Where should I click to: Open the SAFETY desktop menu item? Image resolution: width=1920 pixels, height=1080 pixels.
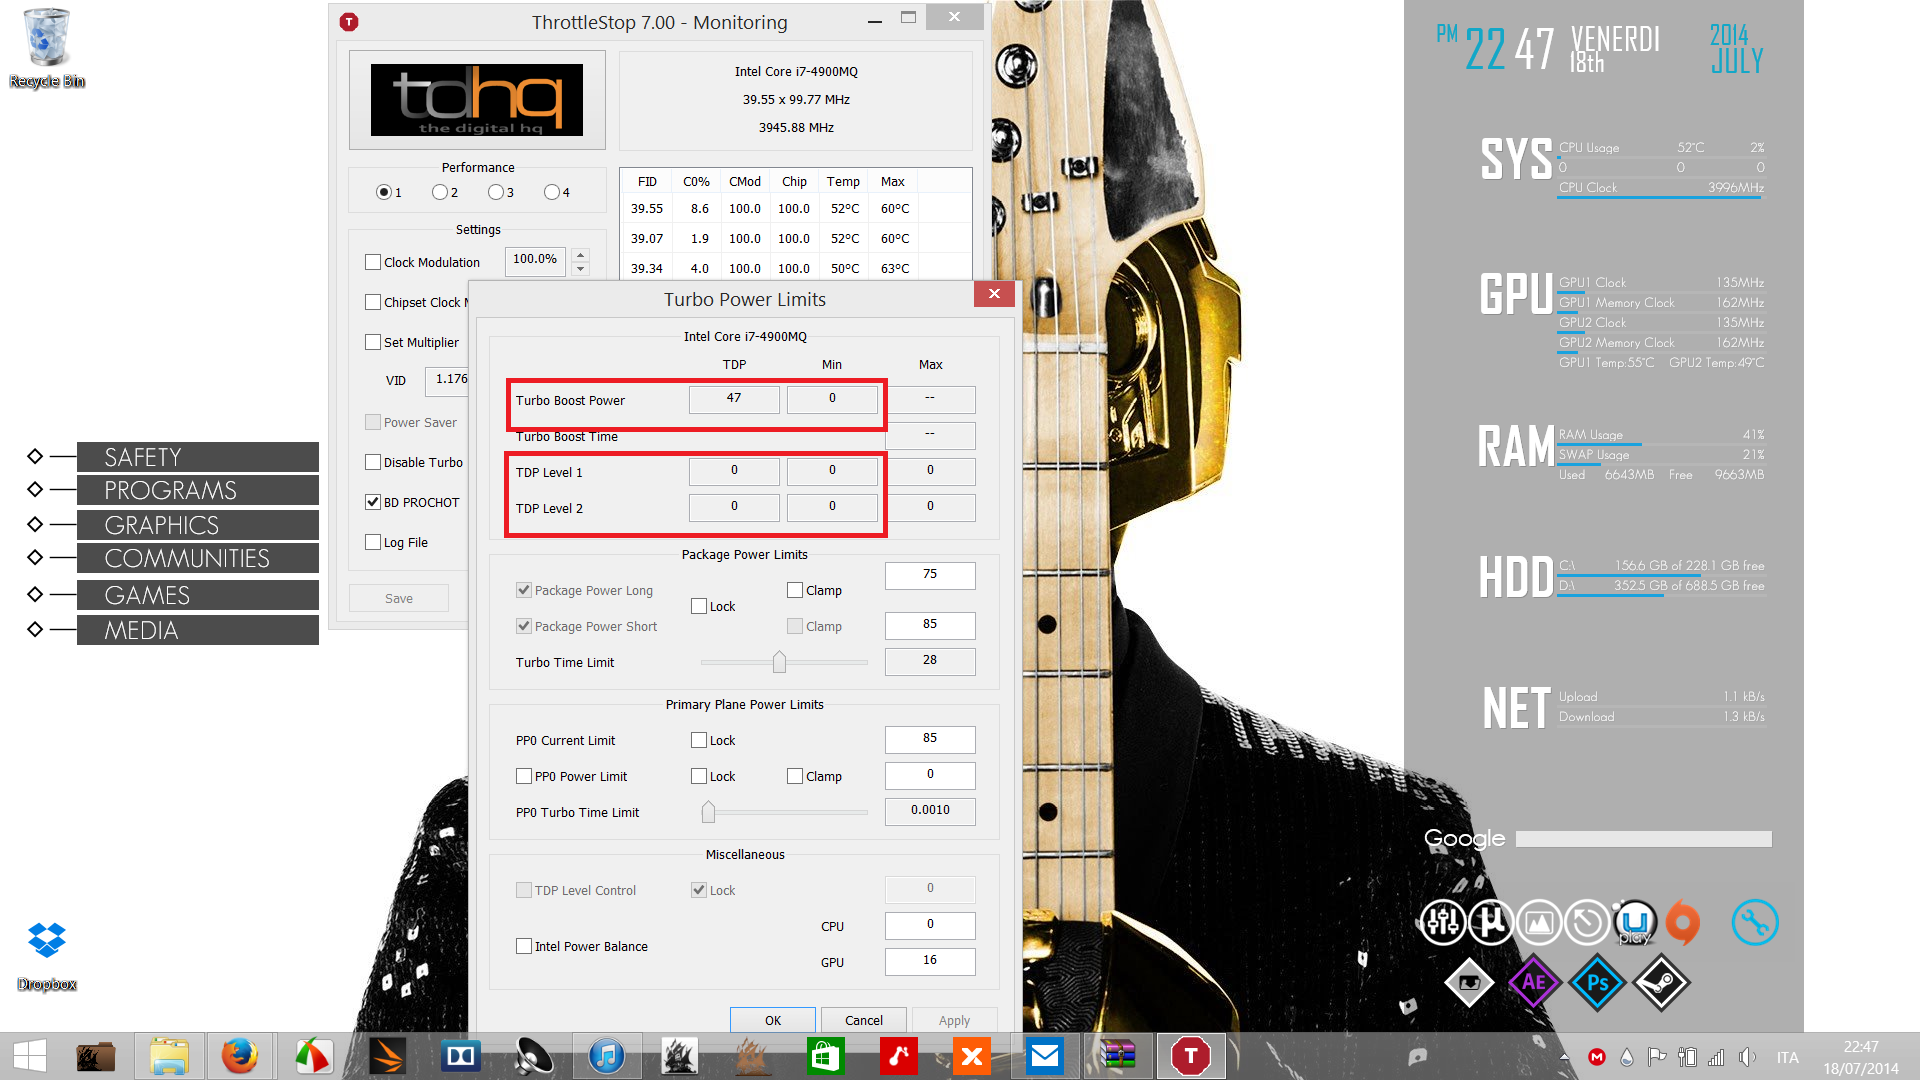(x=197, y=457)
